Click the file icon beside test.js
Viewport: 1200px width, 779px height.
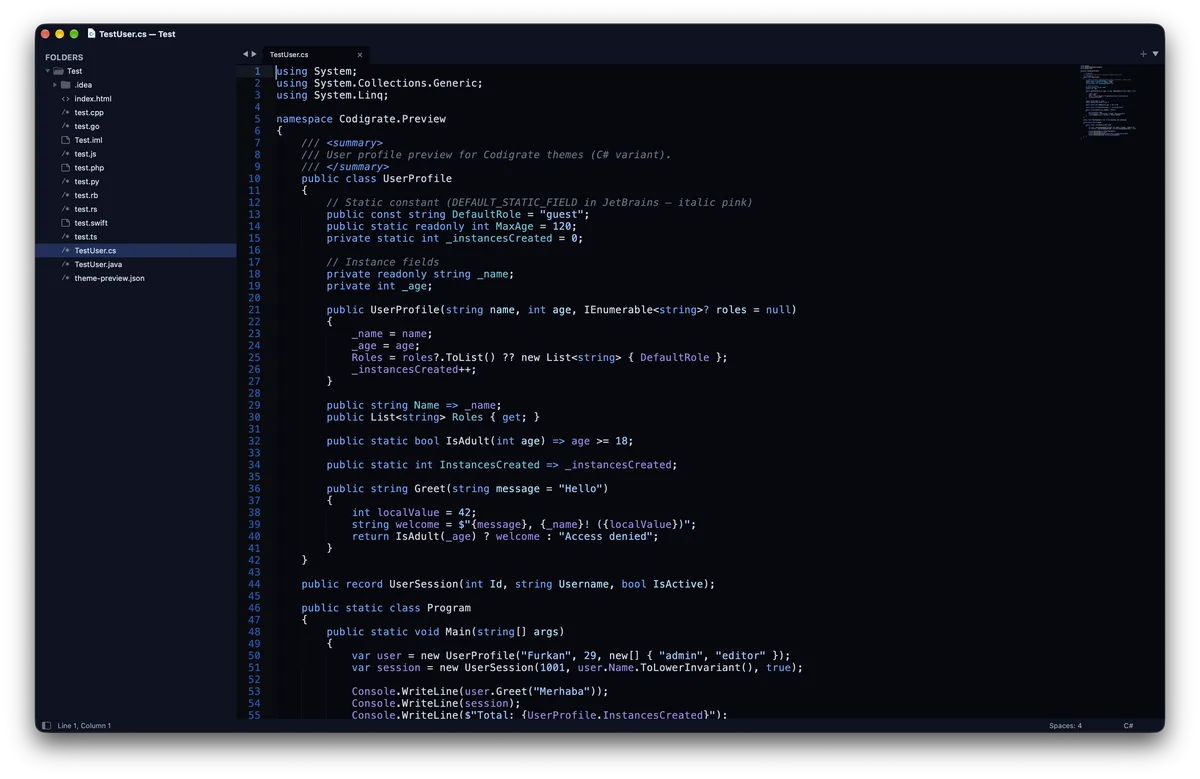click(x=66, y=154)
